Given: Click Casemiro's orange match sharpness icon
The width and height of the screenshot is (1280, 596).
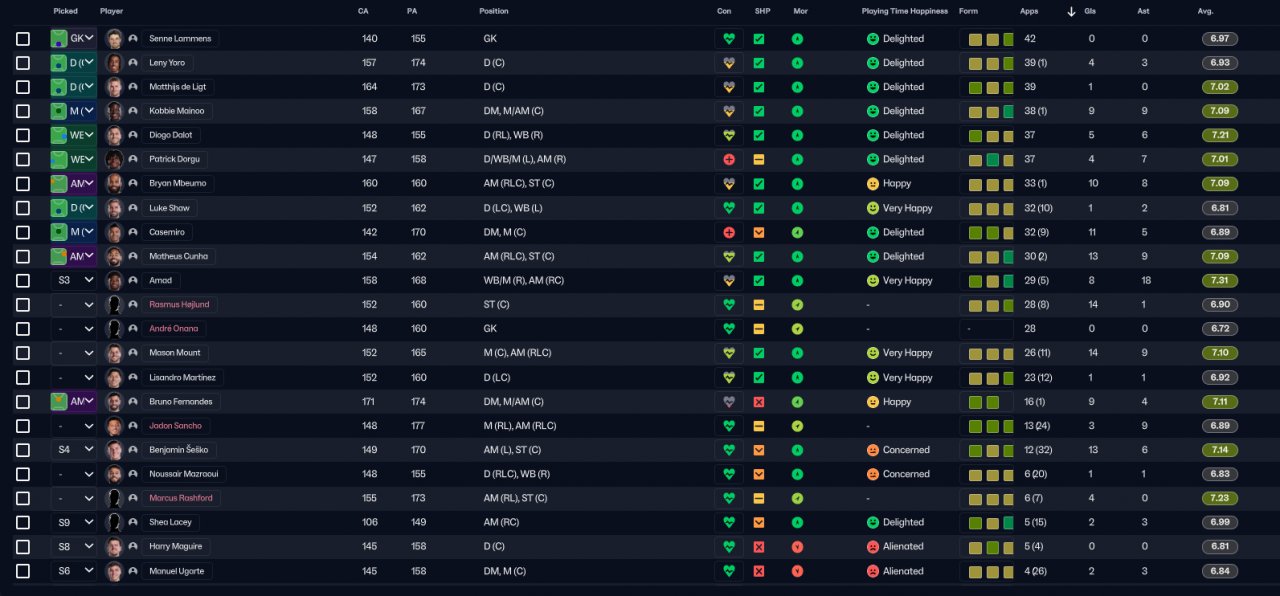Looking at the screenshot, I should 759,232.
